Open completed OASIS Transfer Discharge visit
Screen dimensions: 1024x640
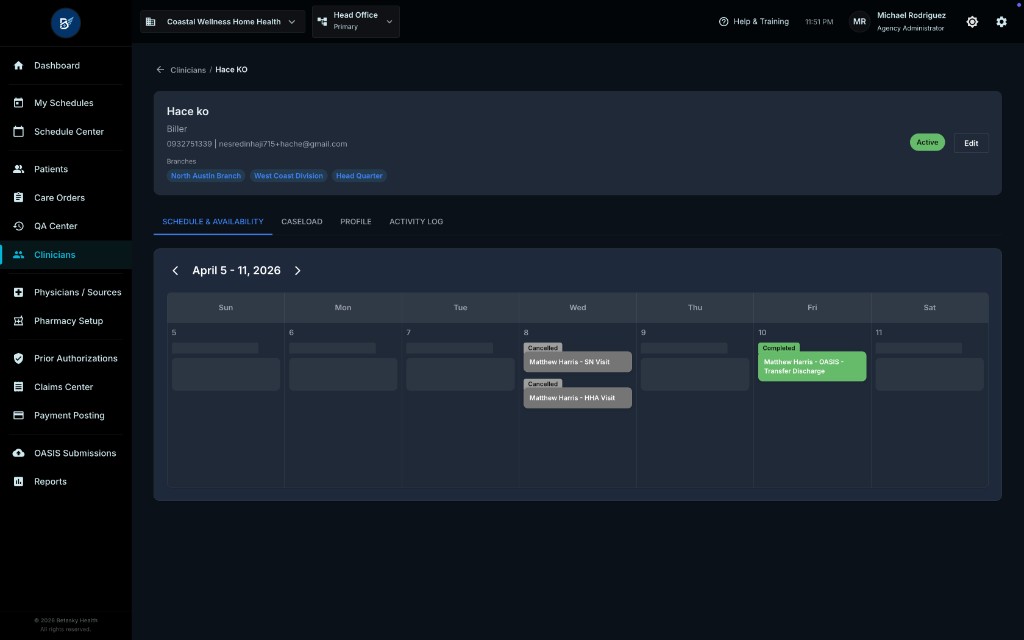[812, 366]
